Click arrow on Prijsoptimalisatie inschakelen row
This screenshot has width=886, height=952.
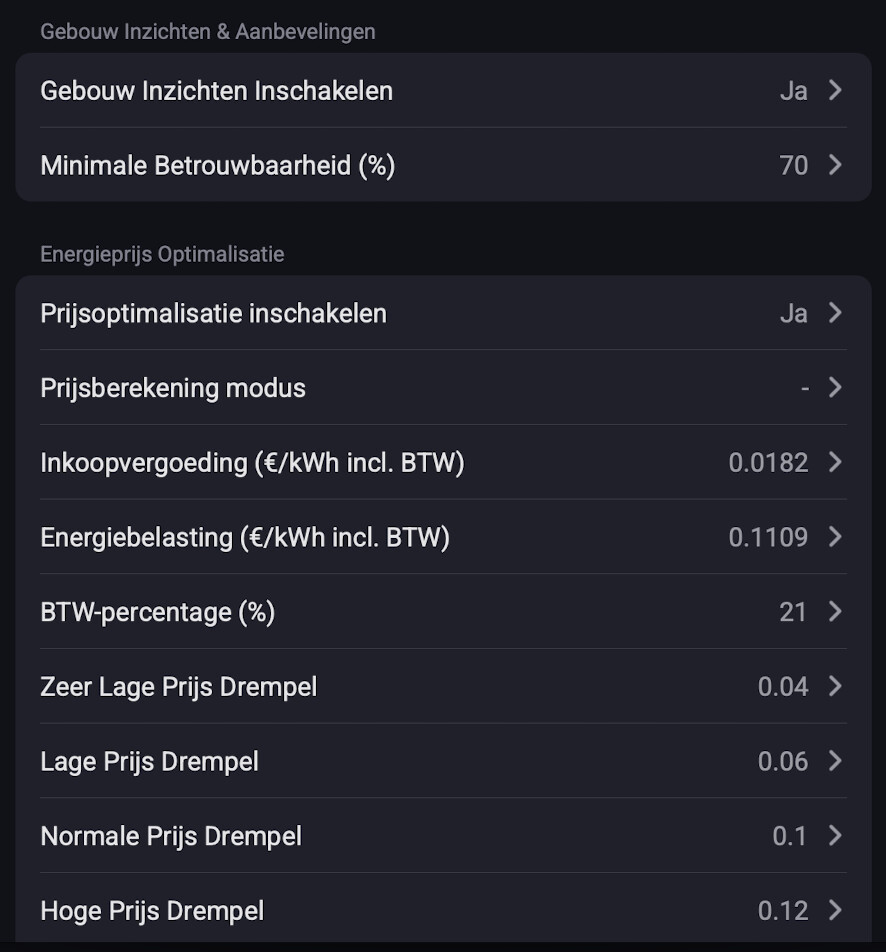point(836,313)
